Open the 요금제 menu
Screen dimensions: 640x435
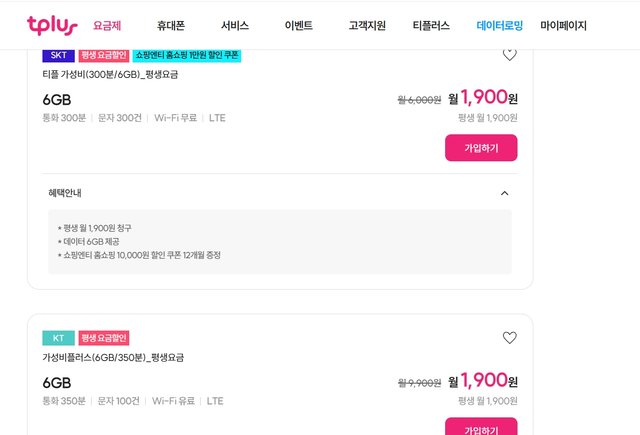[x=107, y=26]
